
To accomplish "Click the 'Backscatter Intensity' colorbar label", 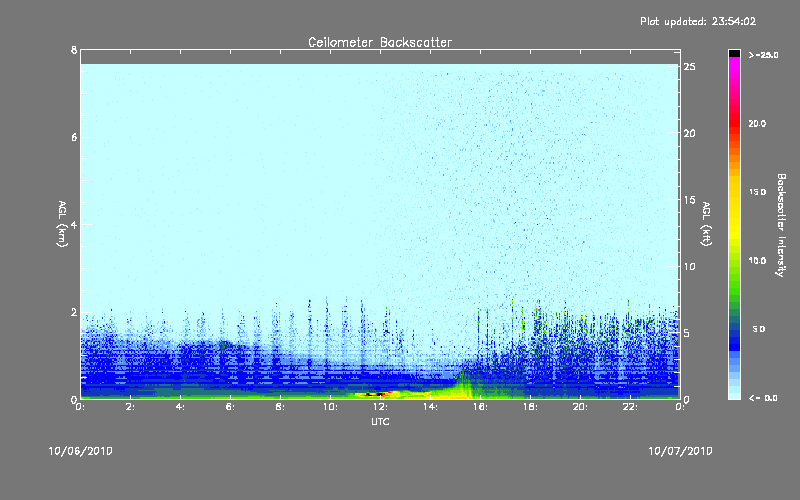I will click(781, 225).
